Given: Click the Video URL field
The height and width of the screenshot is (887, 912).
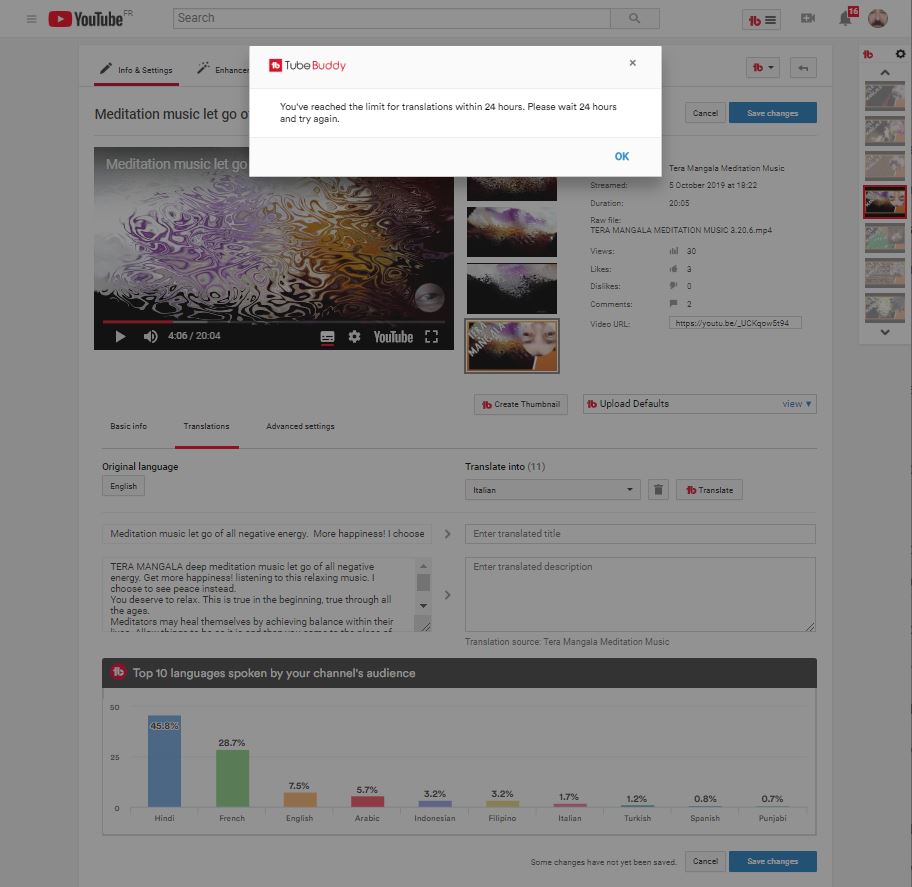Looking at the screenshot, I should coord(735,323).
